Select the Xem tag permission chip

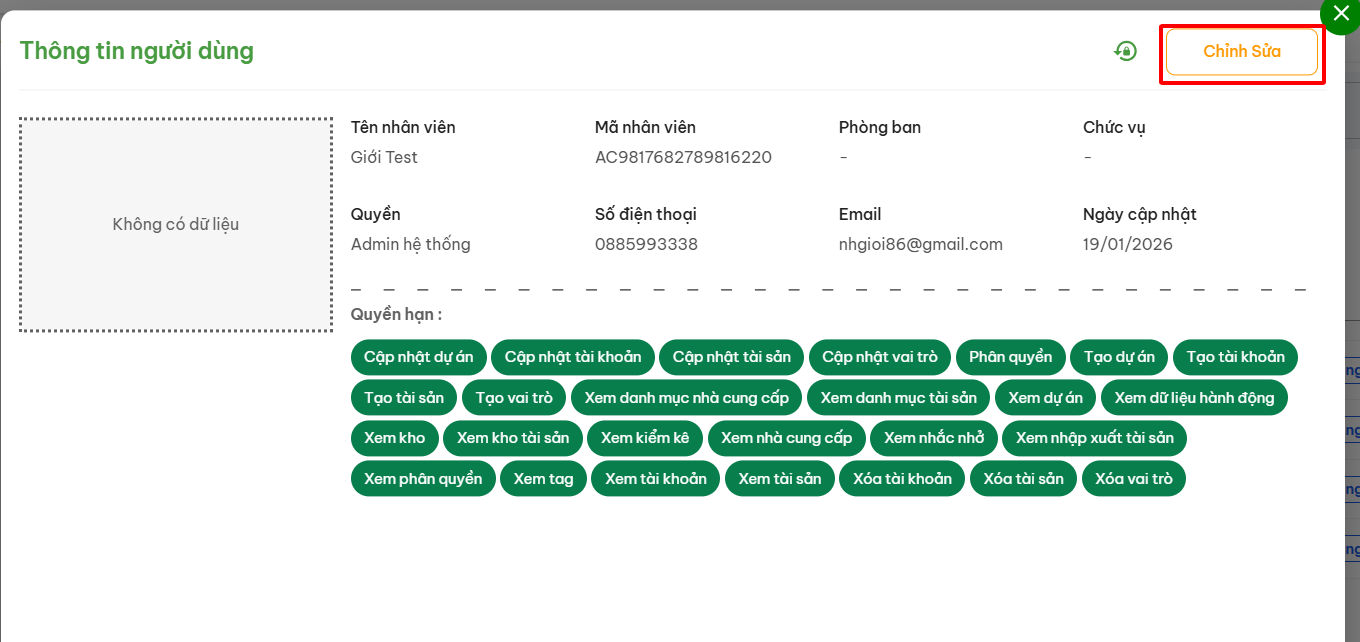click(543, 479)
